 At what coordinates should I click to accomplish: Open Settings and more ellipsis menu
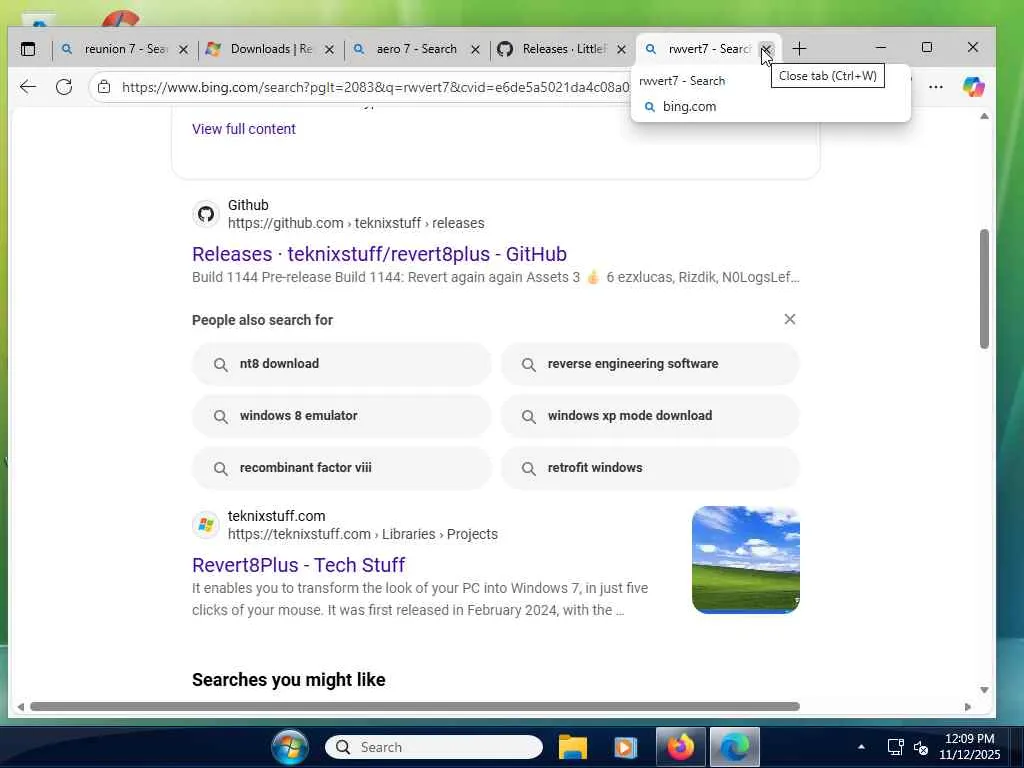(x=936, y=87)
